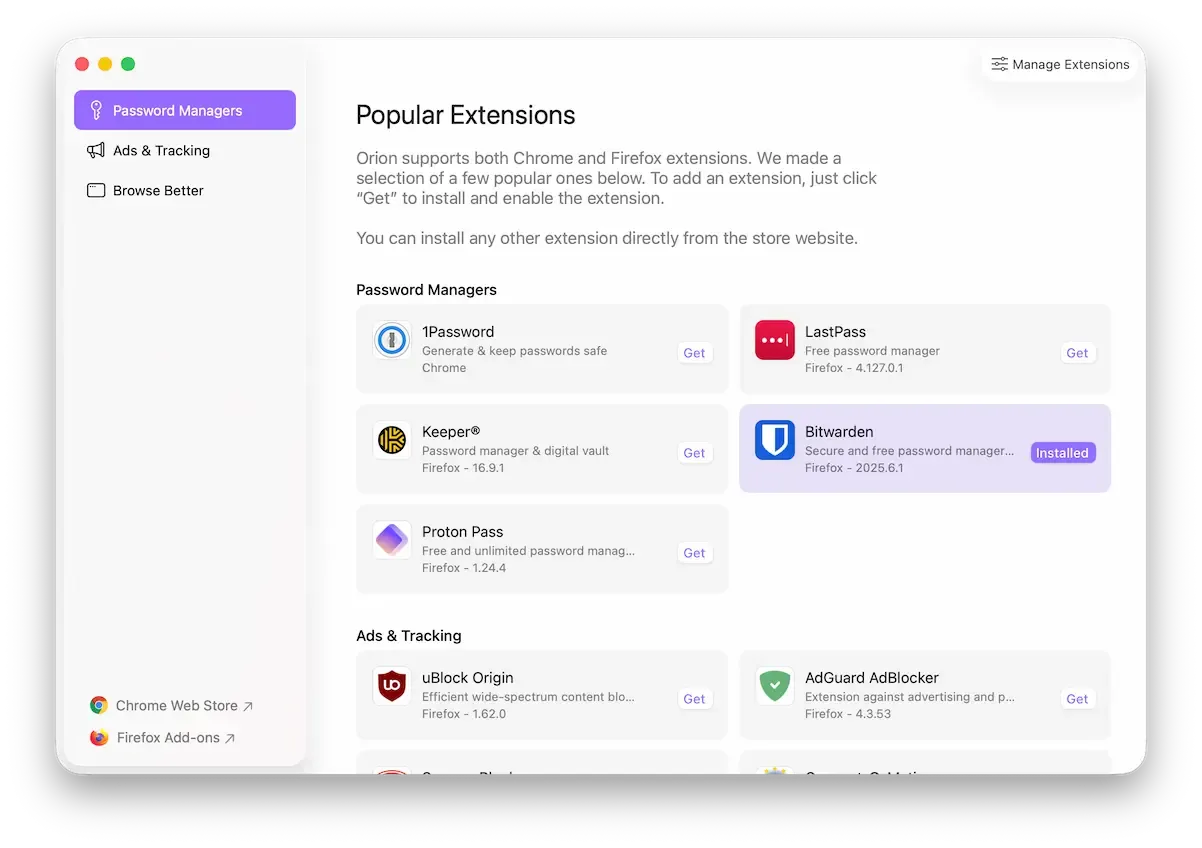Select the Ads & Tracking category
This screenshot has height=848, width=1202.
(x=161, y=150)
